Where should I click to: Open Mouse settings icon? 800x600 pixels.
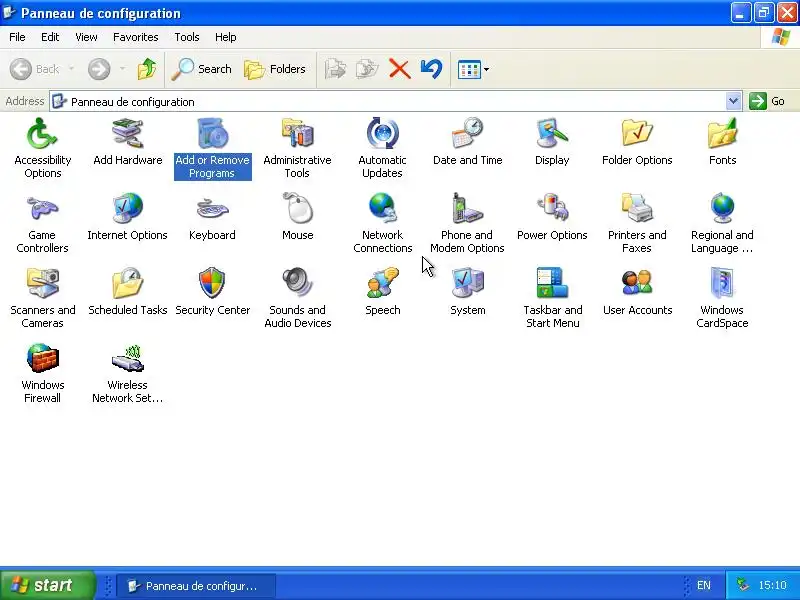[297, 217]
